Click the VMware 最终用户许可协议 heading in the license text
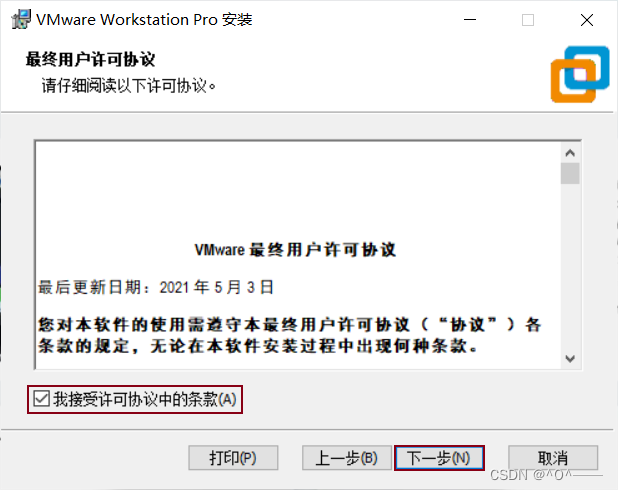 [x=295, y=250]
